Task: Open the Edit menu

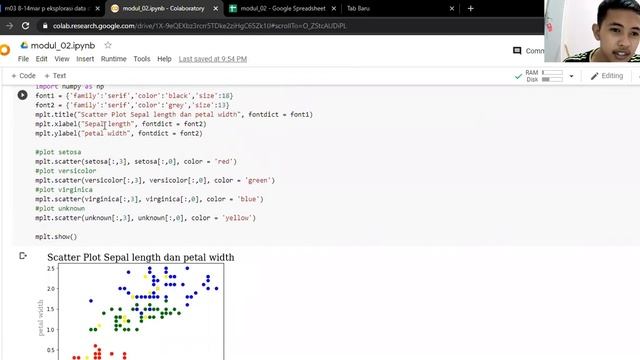Action: 42,59
